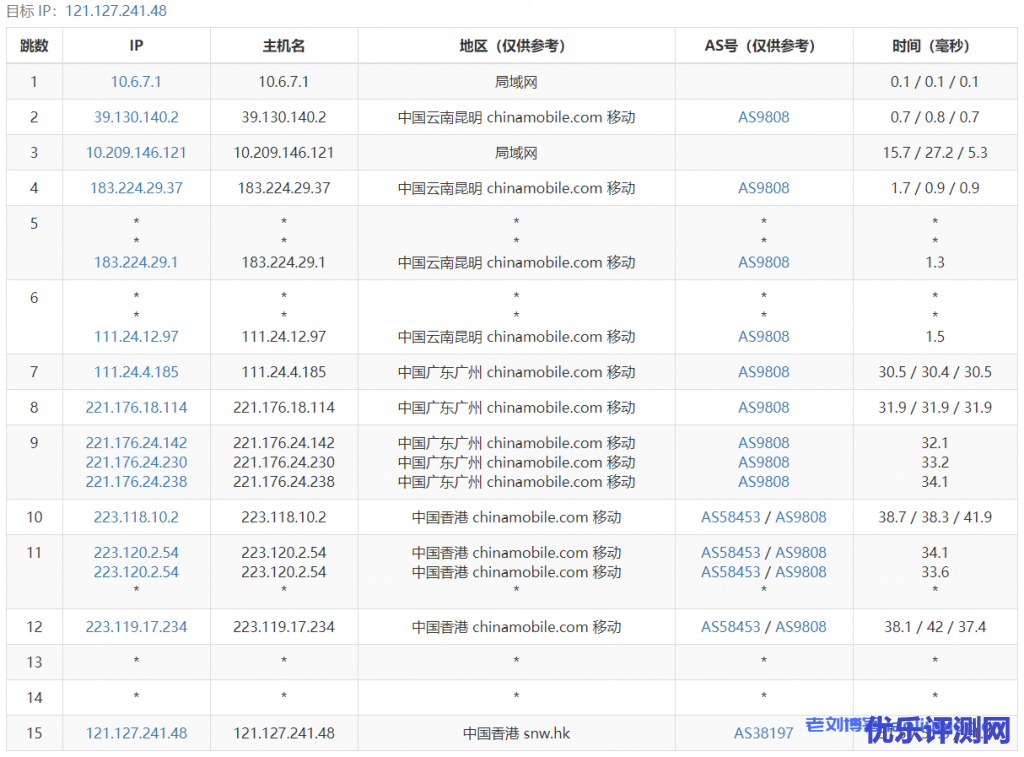Open the AS9808 link in hop 7 row
1024x757 pixels.
pyautogui.click(x=763, y=372)
